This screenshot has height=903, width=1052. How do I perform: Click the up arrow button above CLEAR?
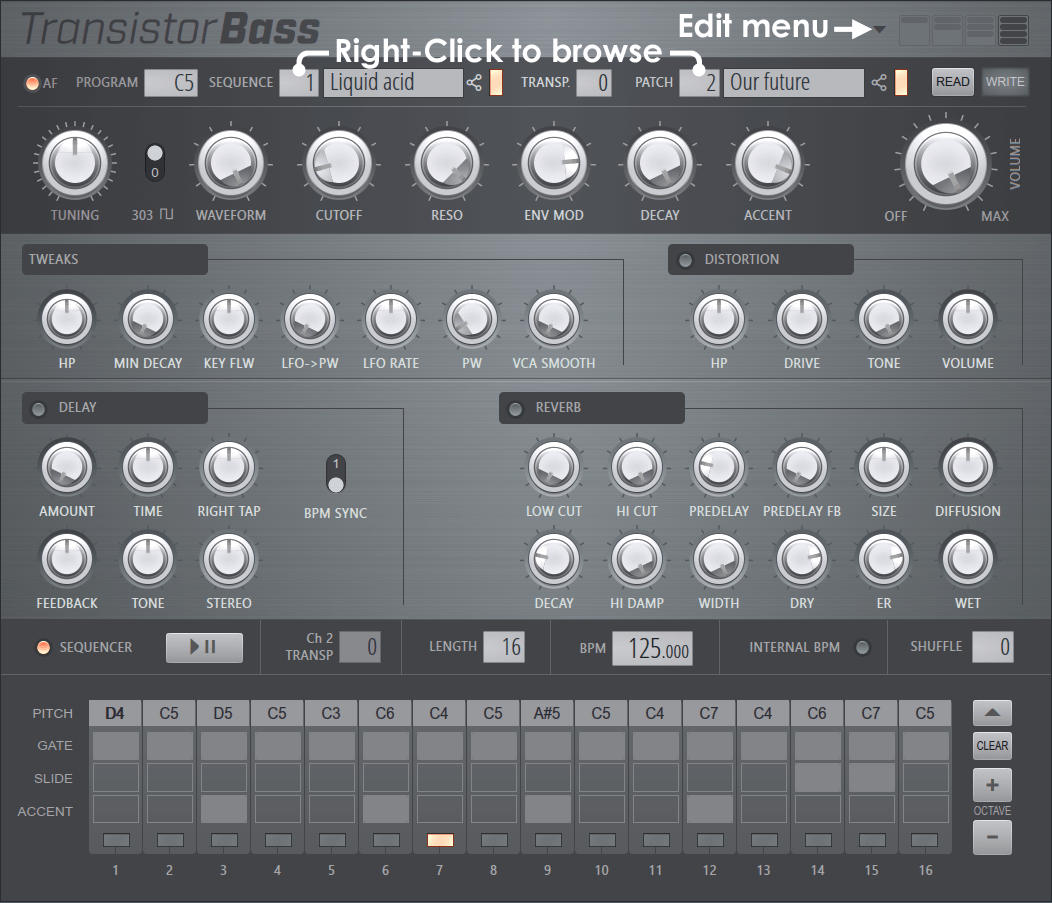pyautogui.click(x=992, y=713)
